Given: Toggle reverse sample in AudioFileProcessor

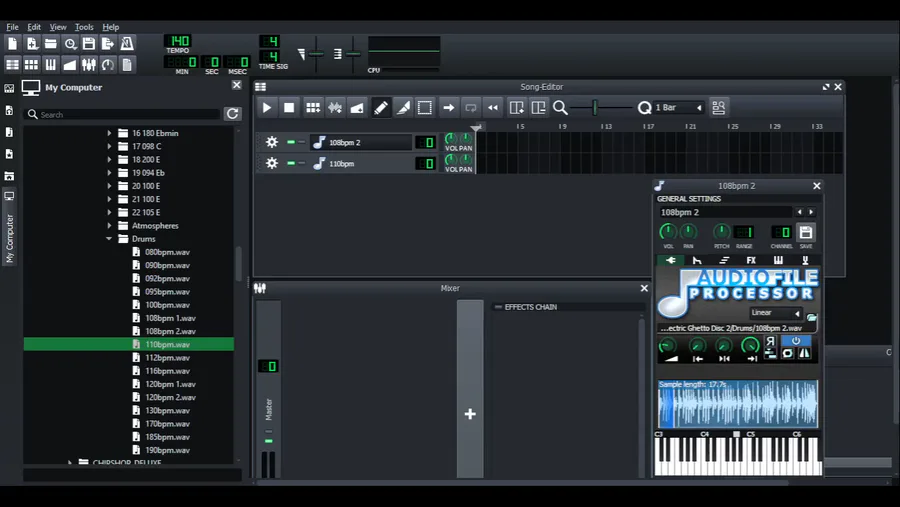Looking at the screenshot, I should 770,342.
